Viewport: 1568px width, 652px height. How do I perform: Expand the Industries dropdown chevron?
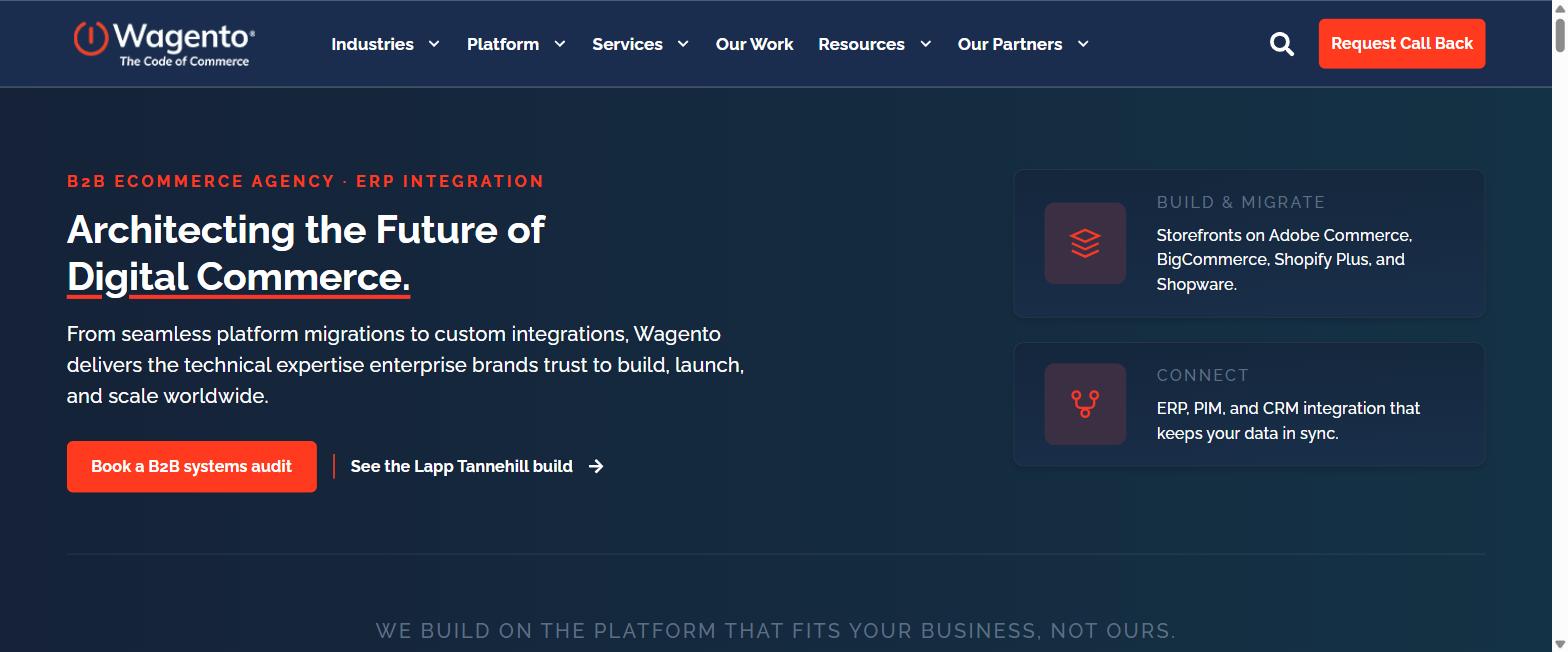coord(434,44)
